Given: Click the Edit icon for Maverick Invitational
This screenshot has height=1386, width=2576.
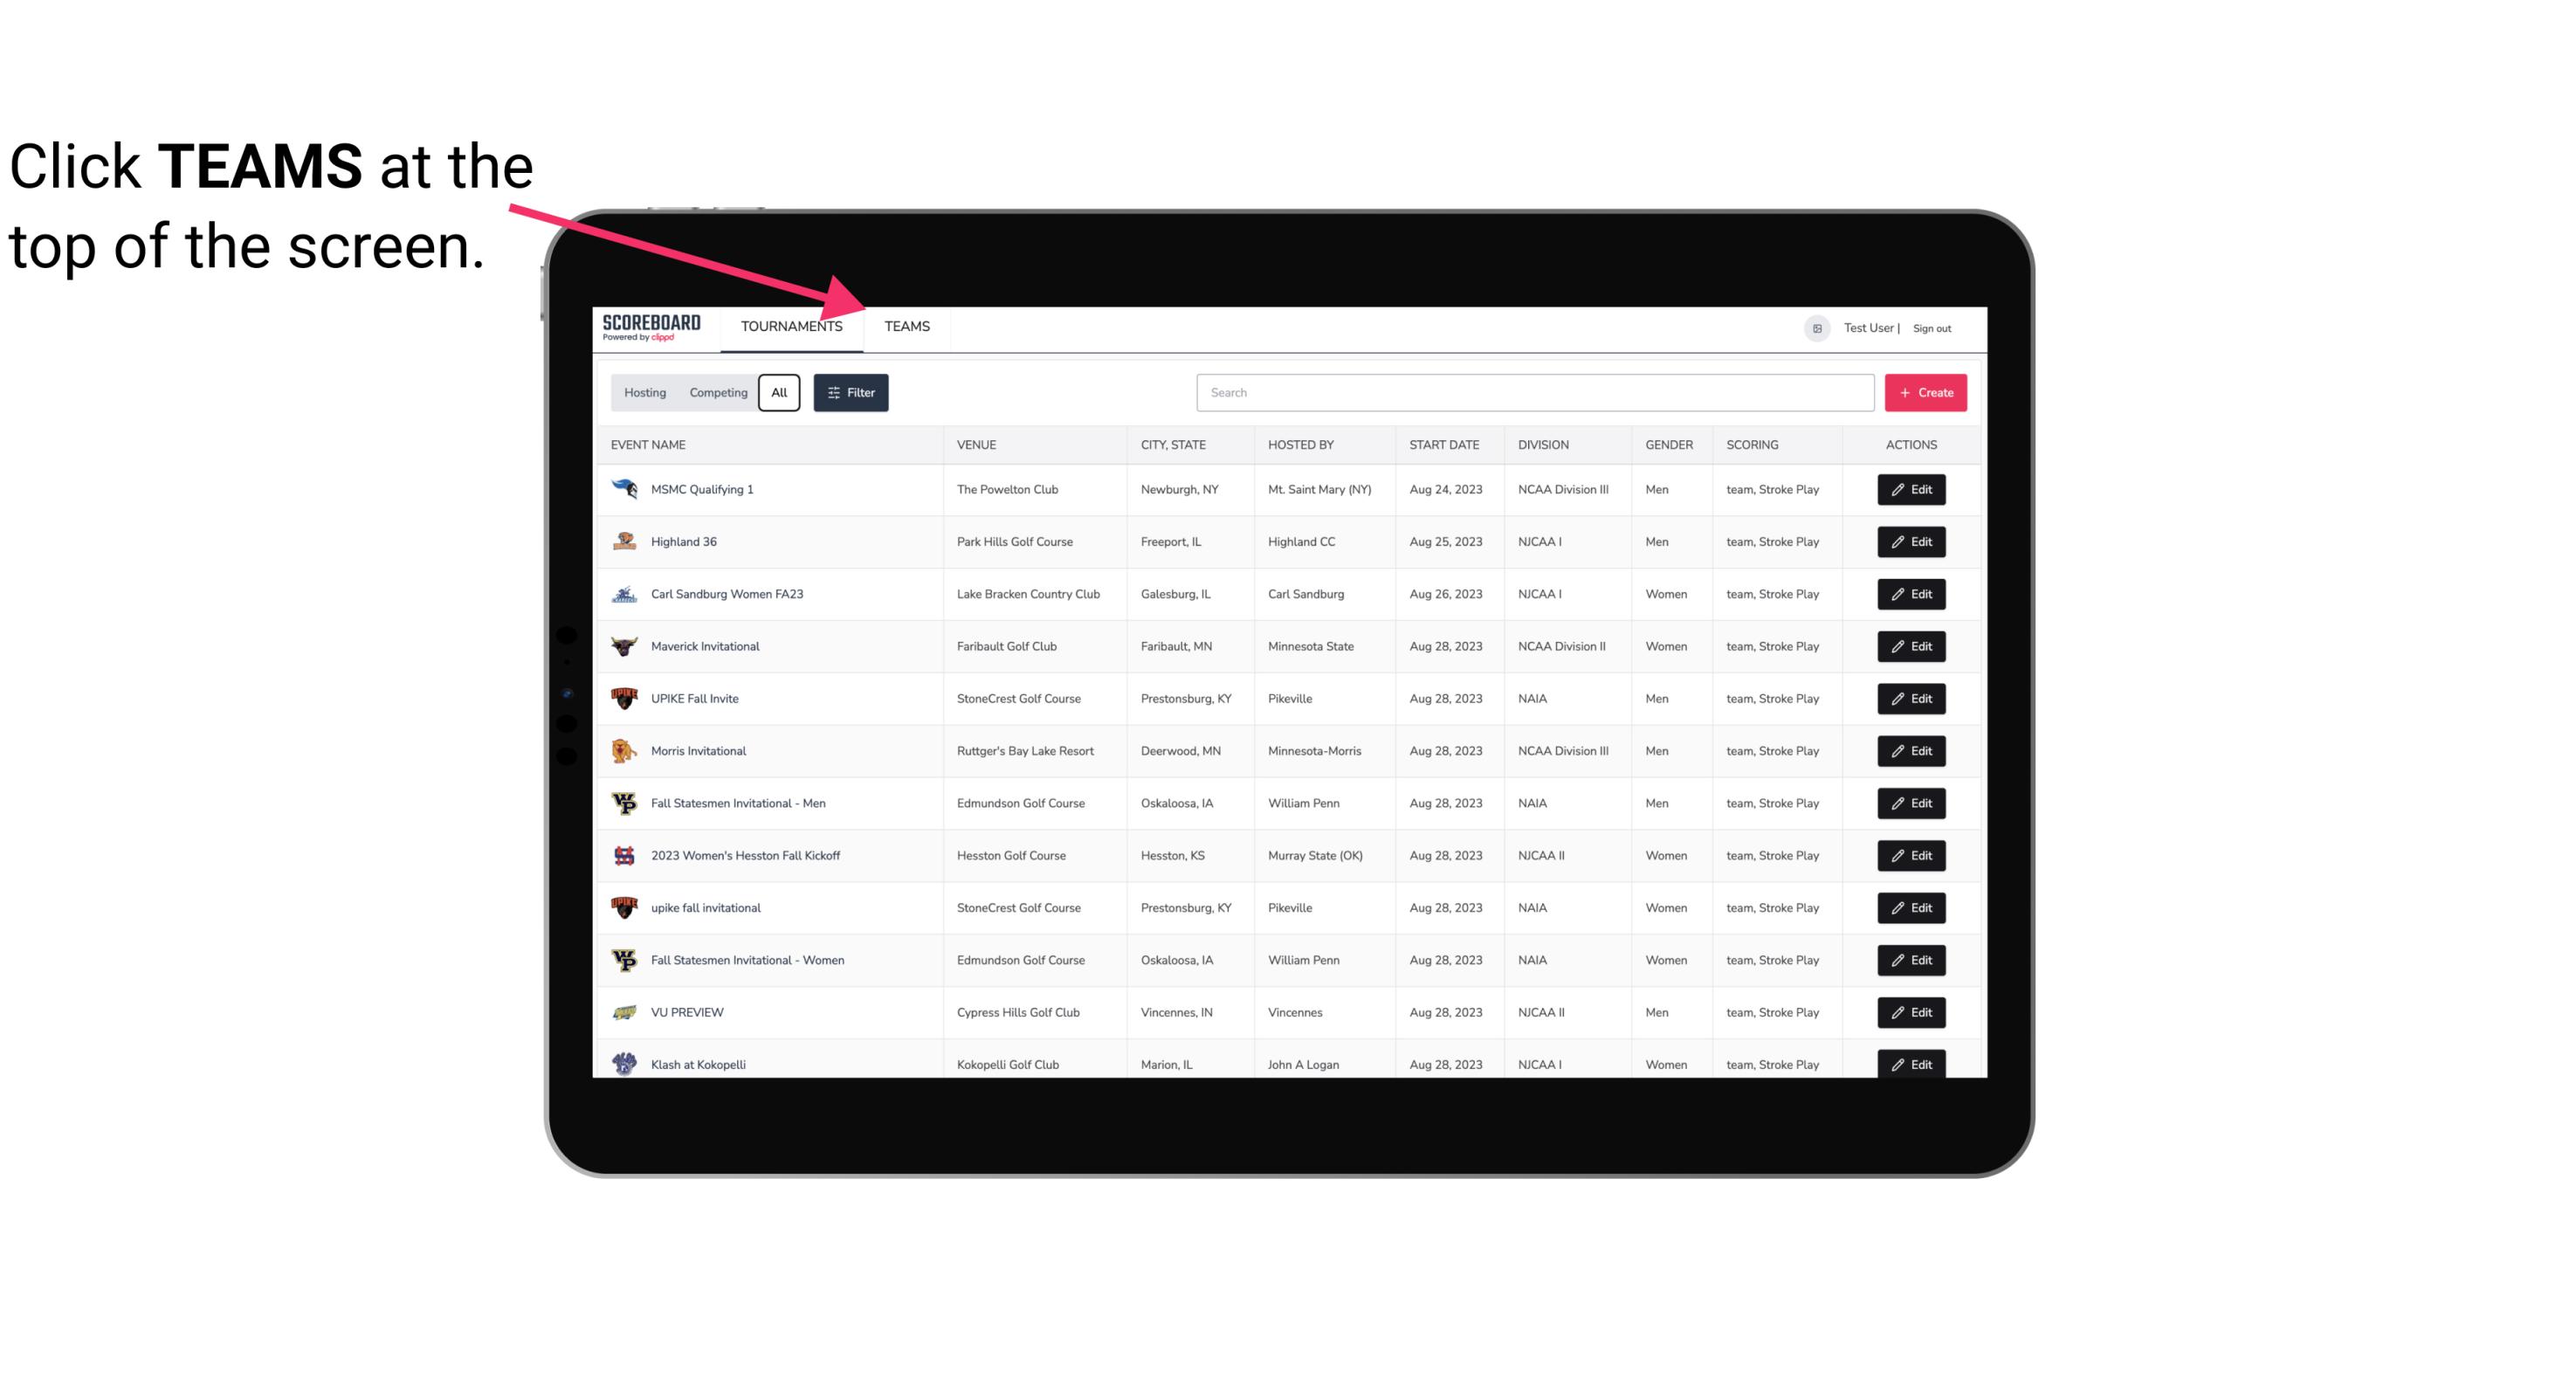Looking at the screenshot, I should tap(1911, 645).
